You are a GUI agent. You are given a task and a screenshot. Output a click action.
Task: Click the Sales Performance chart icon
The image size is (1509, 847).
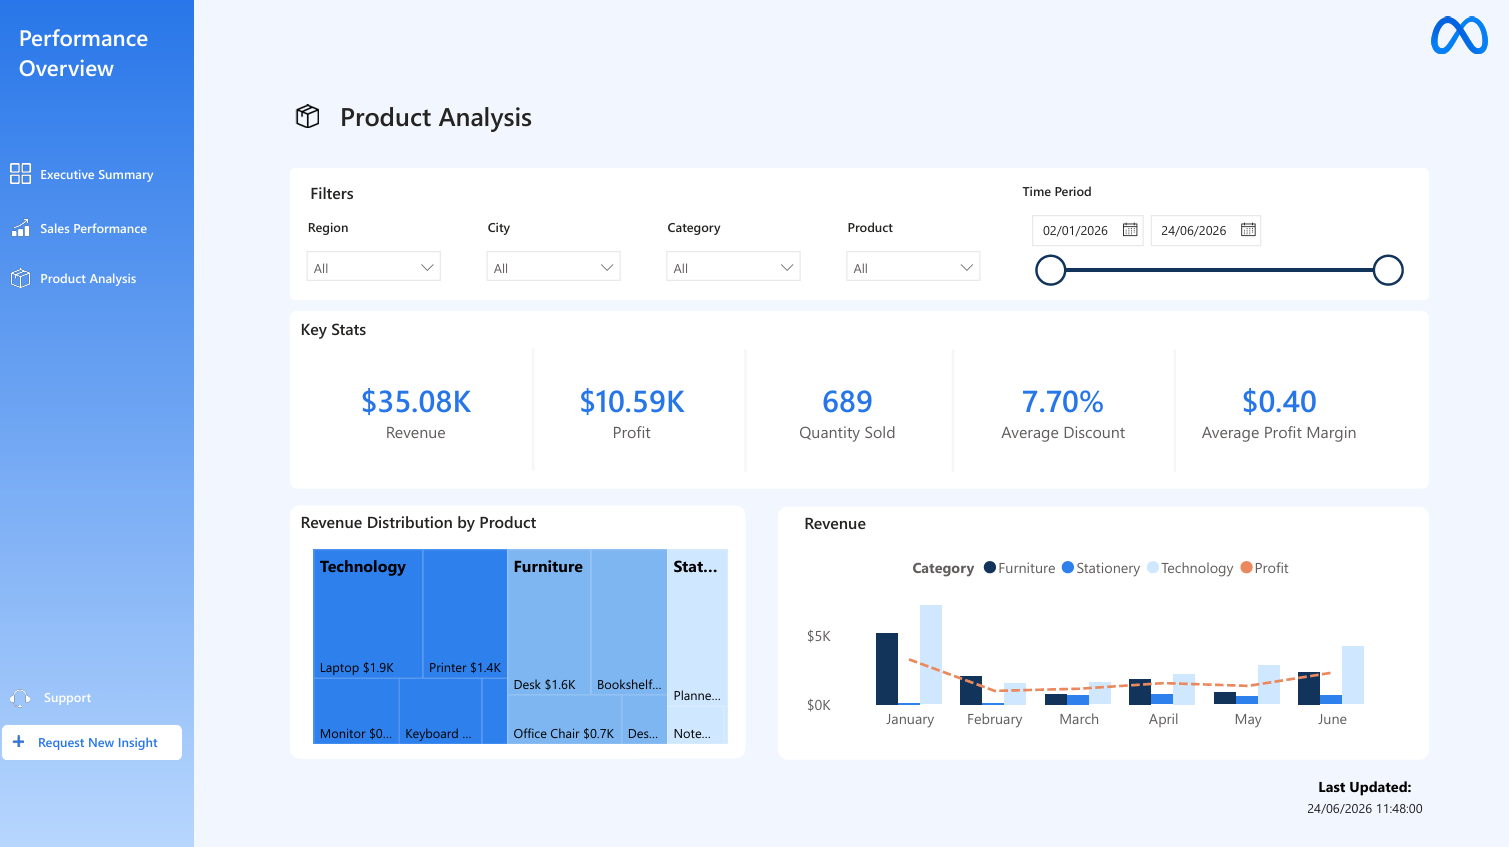click(x=20, y=228)
